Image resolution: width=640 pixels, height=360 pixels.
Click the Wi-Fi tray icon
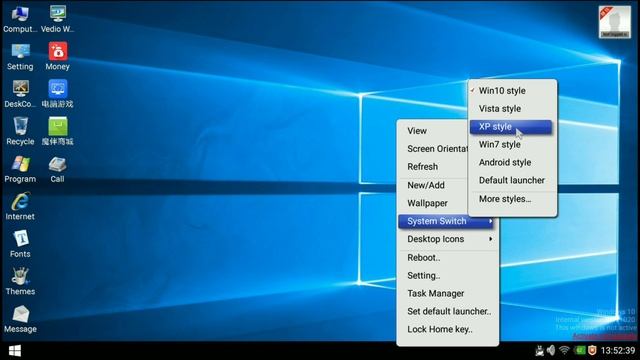click(x=564, y=350)
